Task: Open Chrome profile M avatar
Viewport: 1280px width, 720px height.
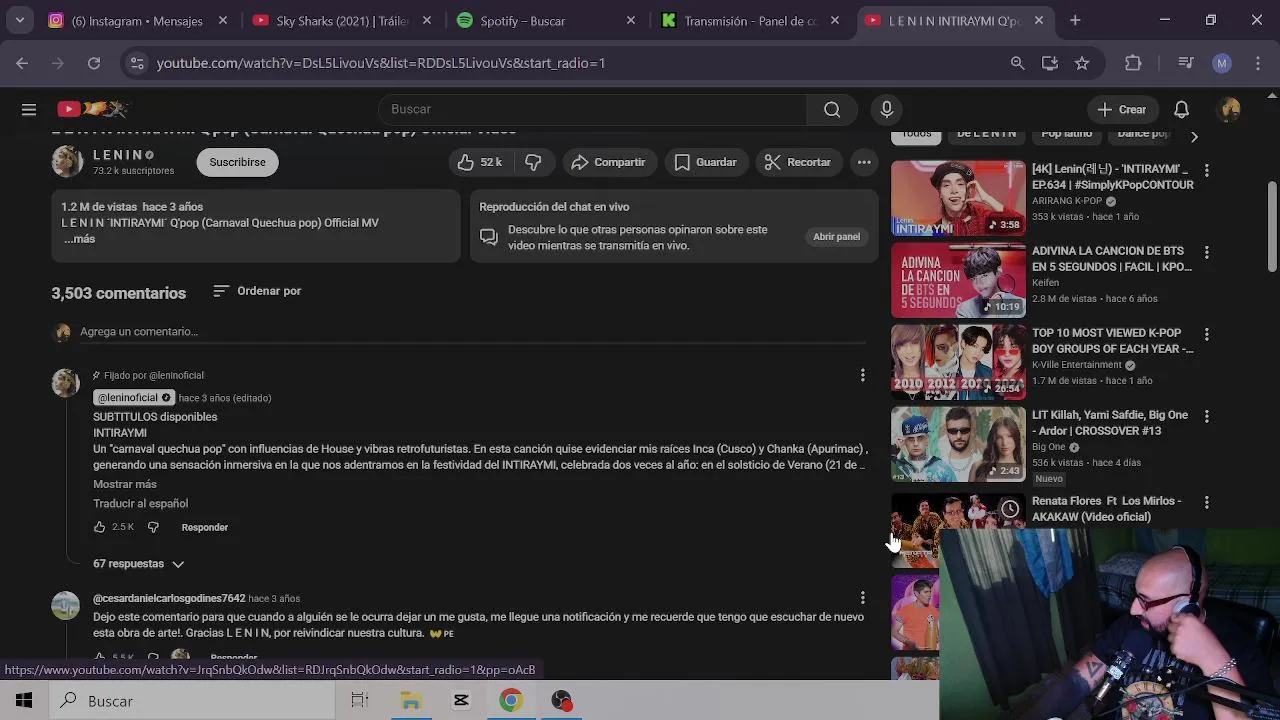Action: [1221, 63]
